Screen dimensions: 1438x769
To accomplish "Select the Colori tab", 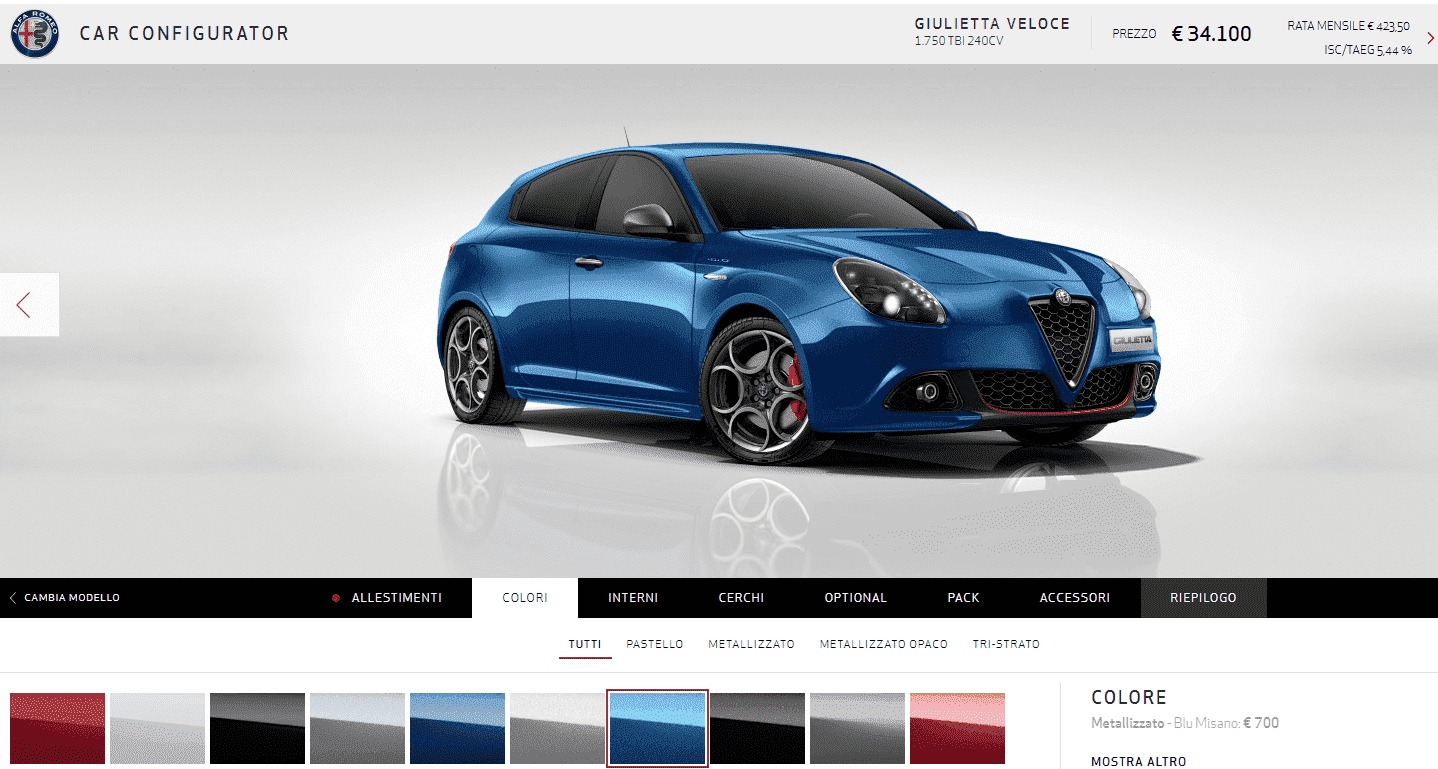I will pyautogui.click(x=525, y=598).
